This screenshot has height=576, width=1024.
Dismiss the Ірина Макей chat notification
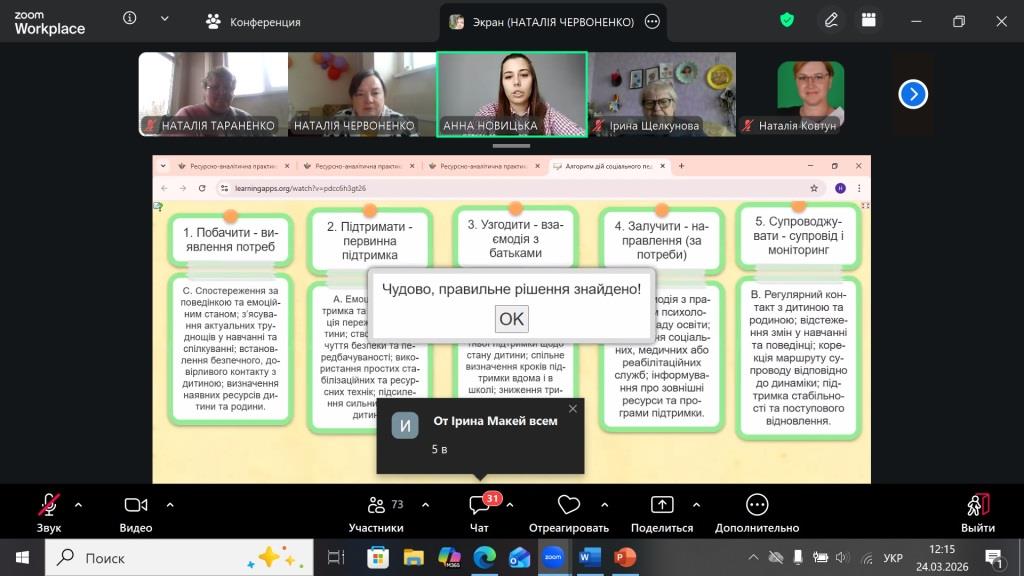[x=573, y=408]
